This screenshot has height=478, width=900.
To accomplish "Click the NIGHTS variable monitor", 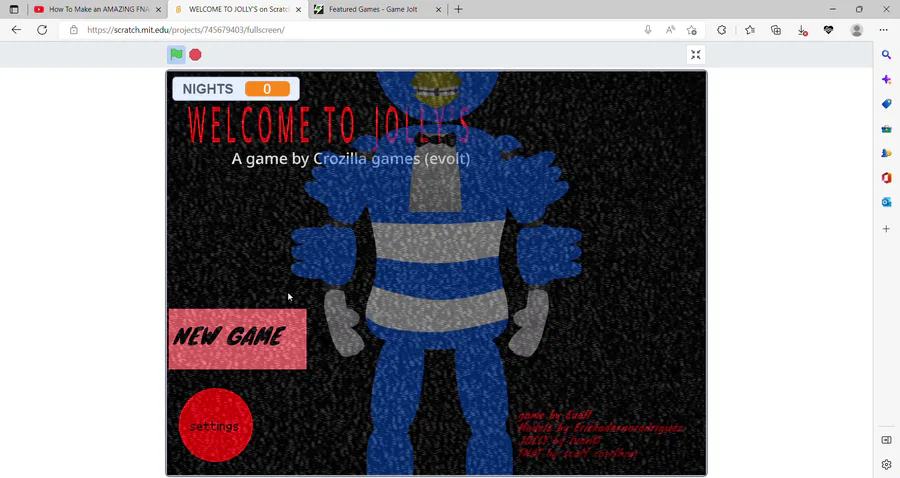I will coord(236,89).
